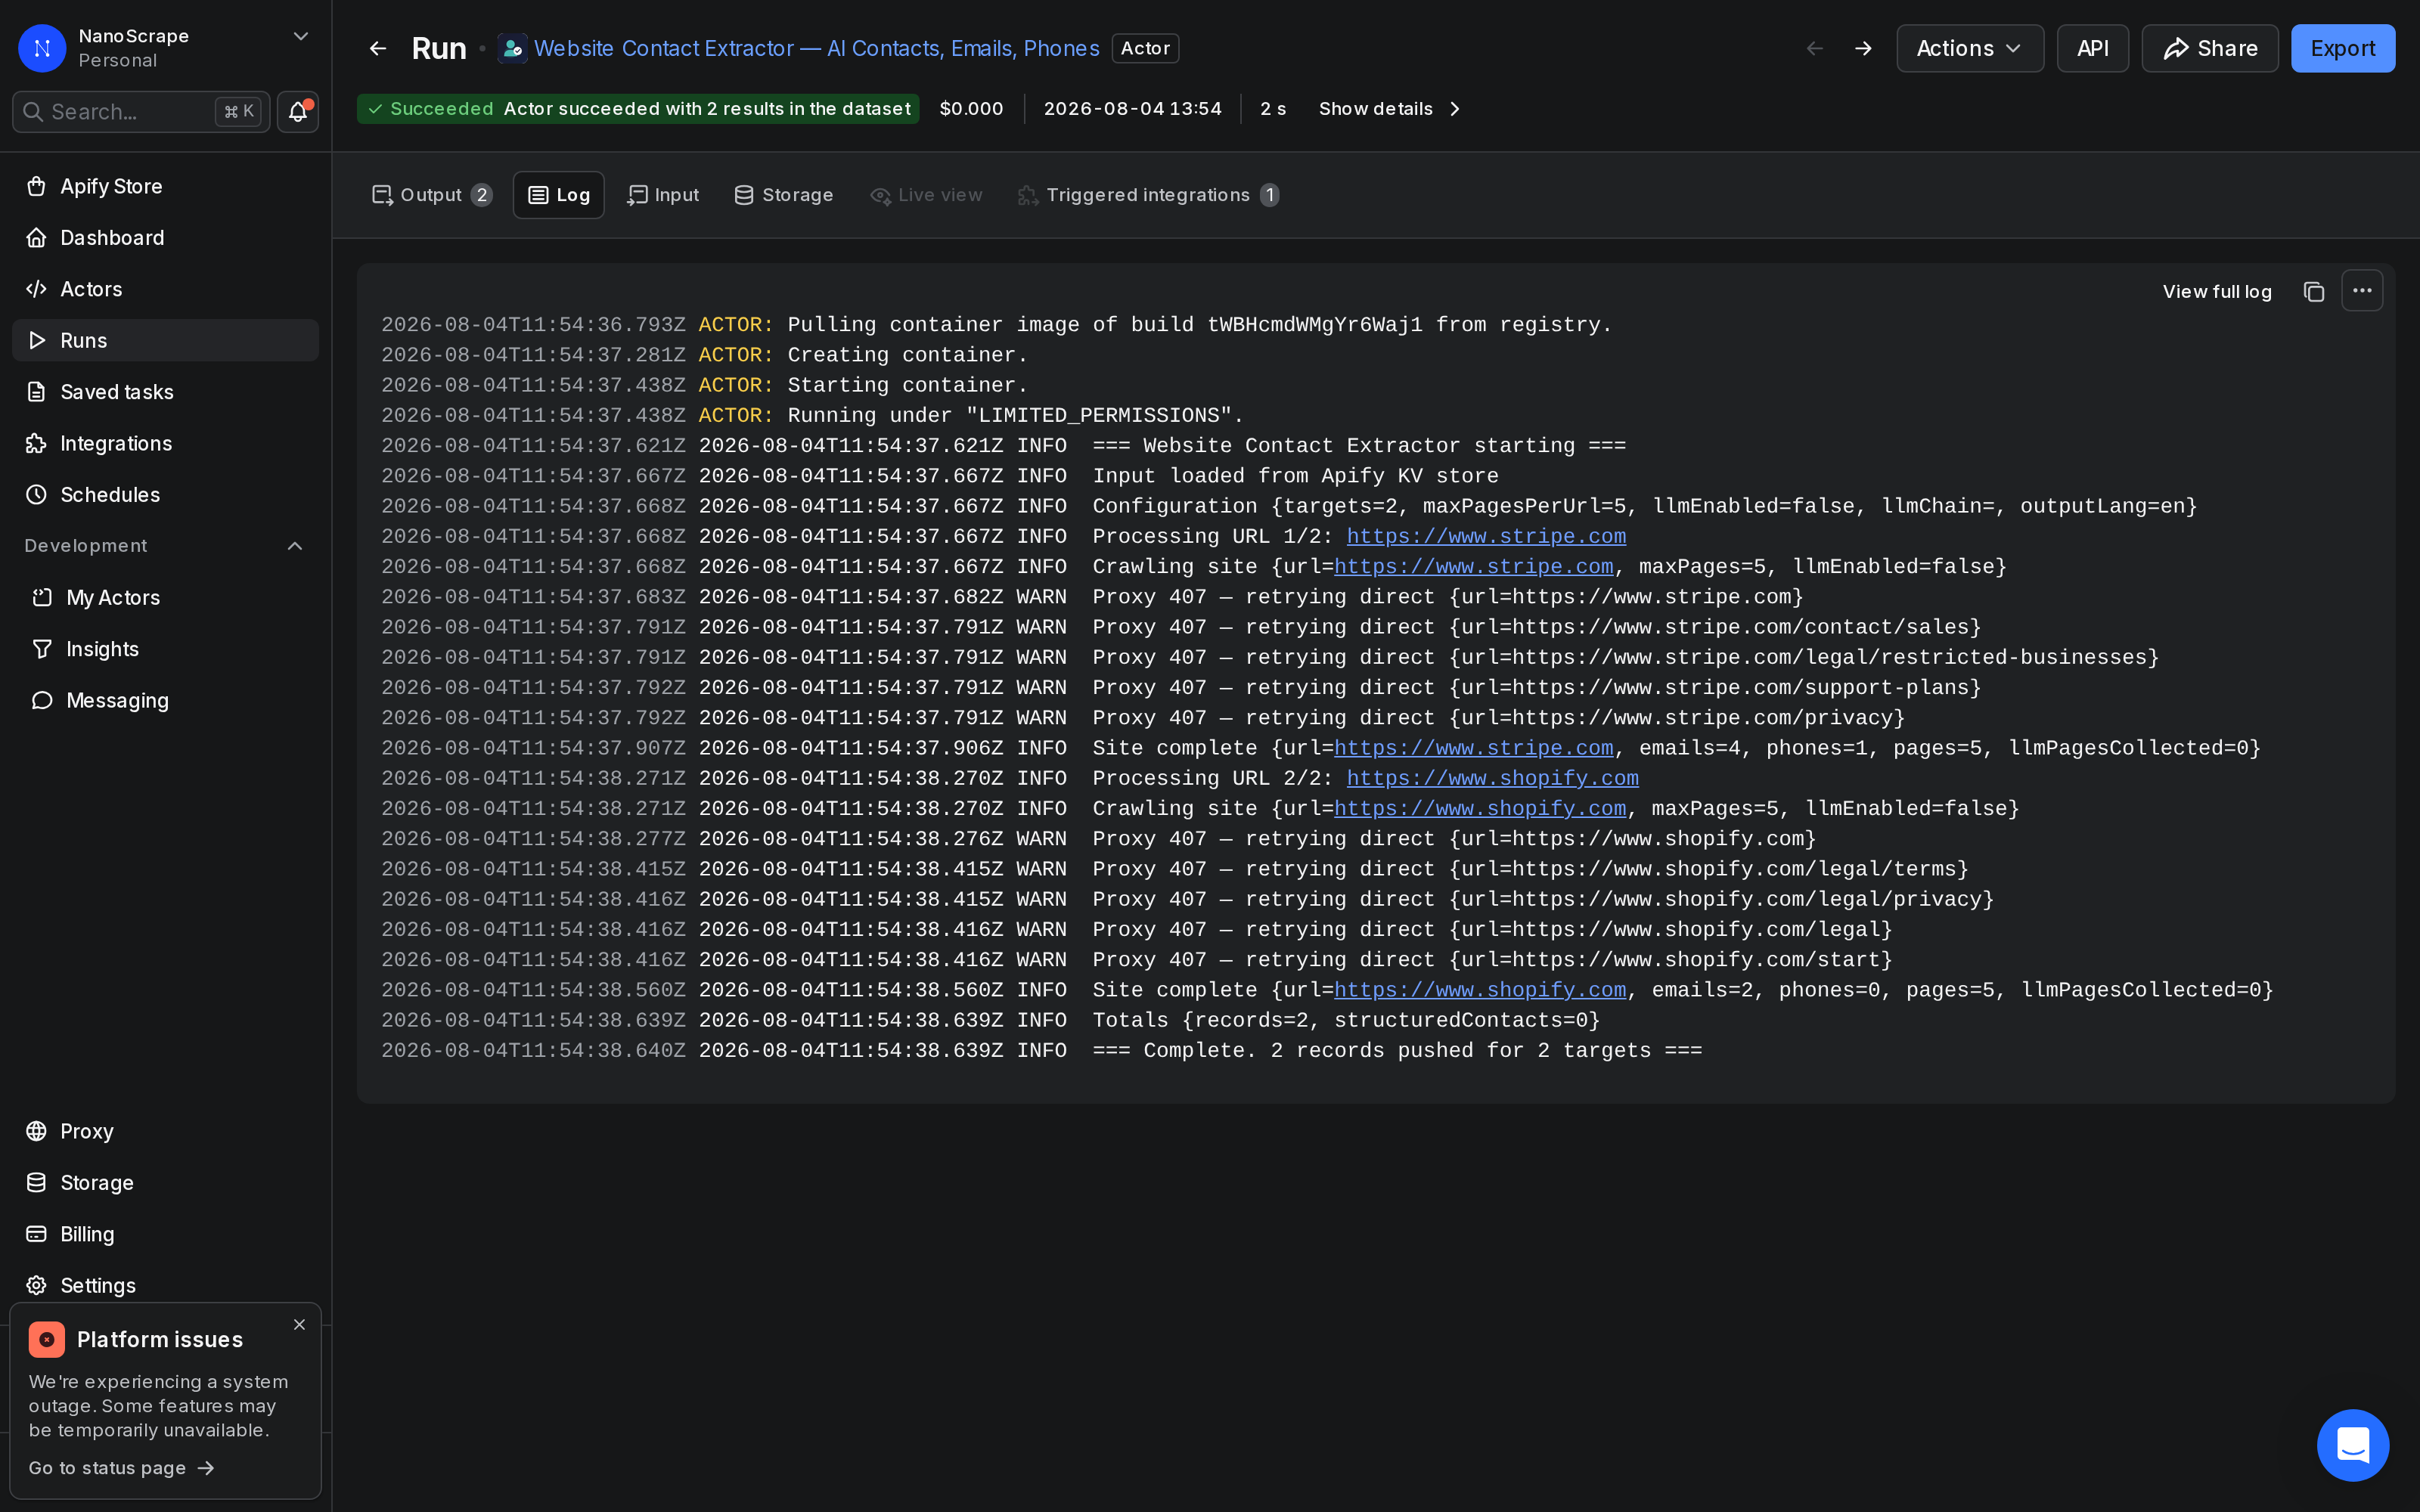Image resolution: width=2420 pixels, height=1512 pixels.
Task: Switch to the Live view tab
Action: coord(926,195)
